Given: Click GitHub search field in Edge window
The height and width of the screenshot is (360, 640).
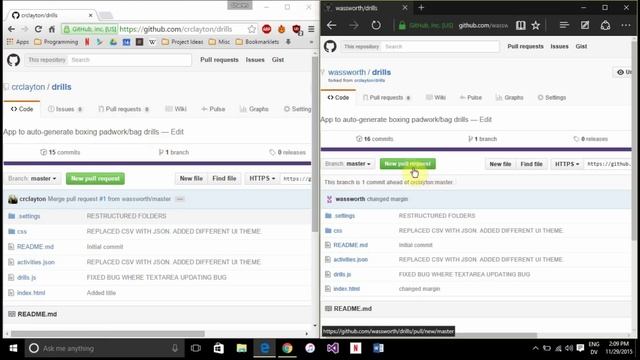Looking at the screenshot, I should 440,47.
